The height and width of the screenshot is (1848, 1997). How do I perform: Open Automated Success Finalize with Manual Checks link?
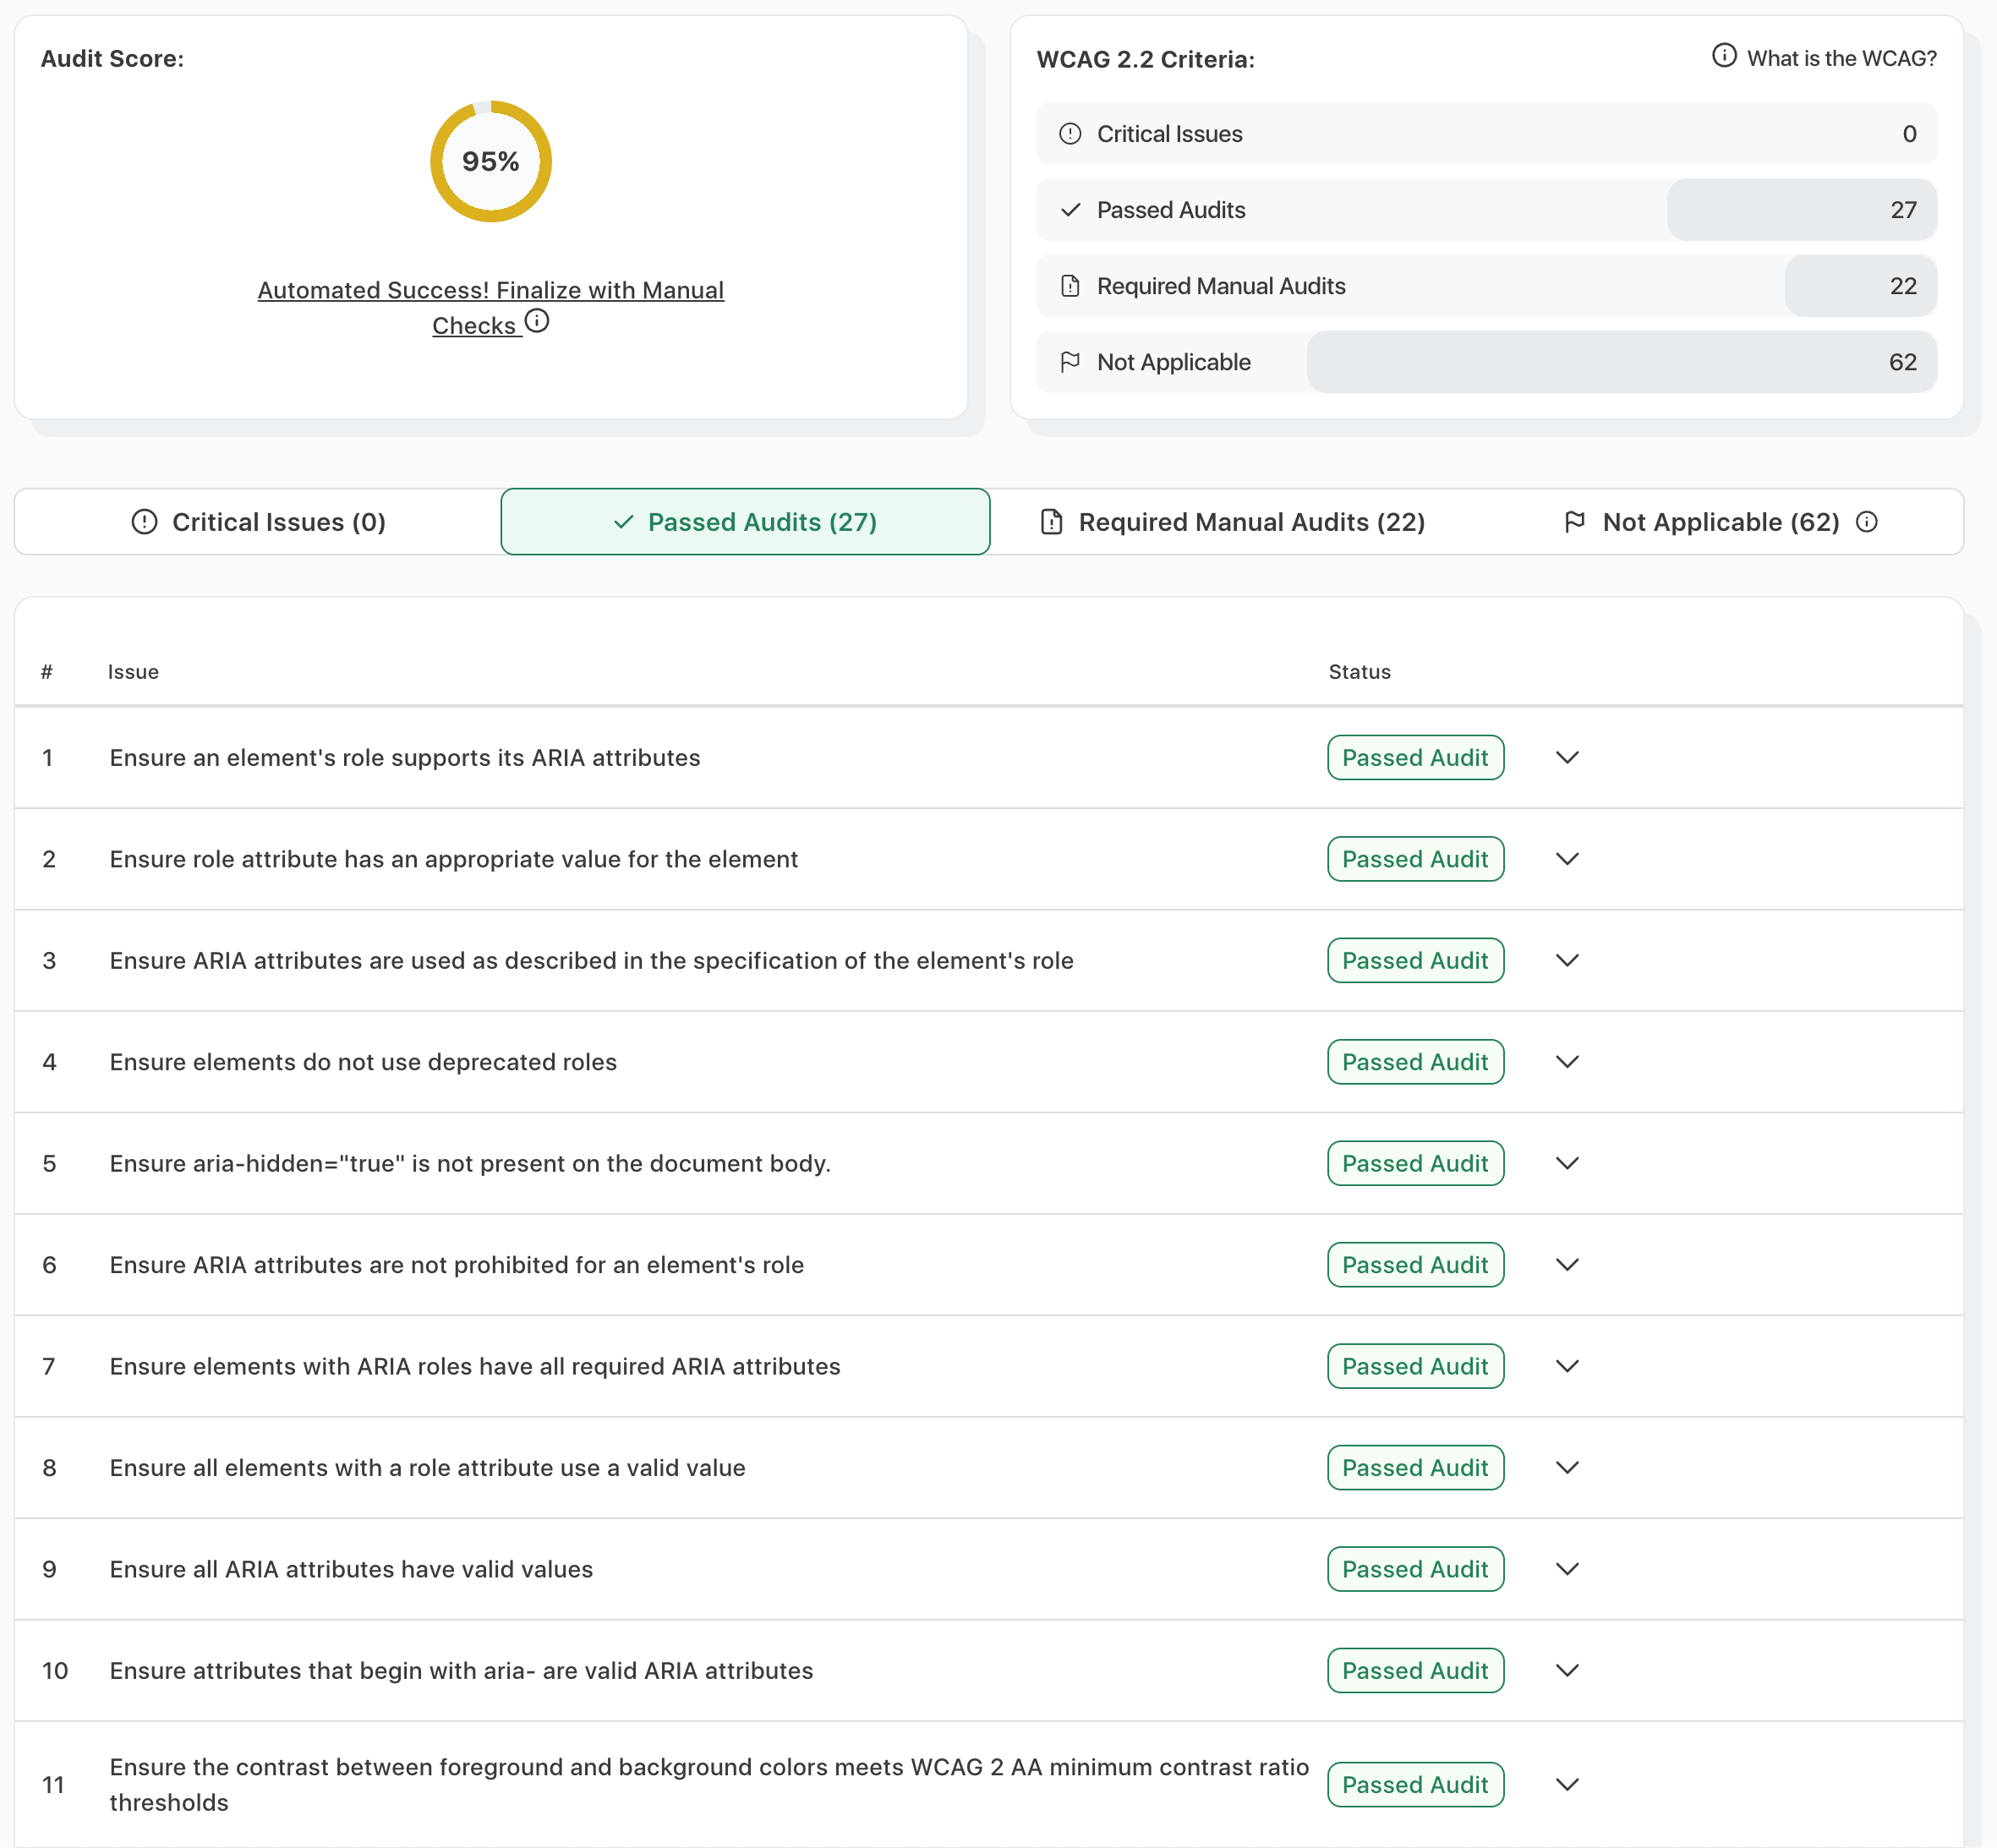[490, 291]
